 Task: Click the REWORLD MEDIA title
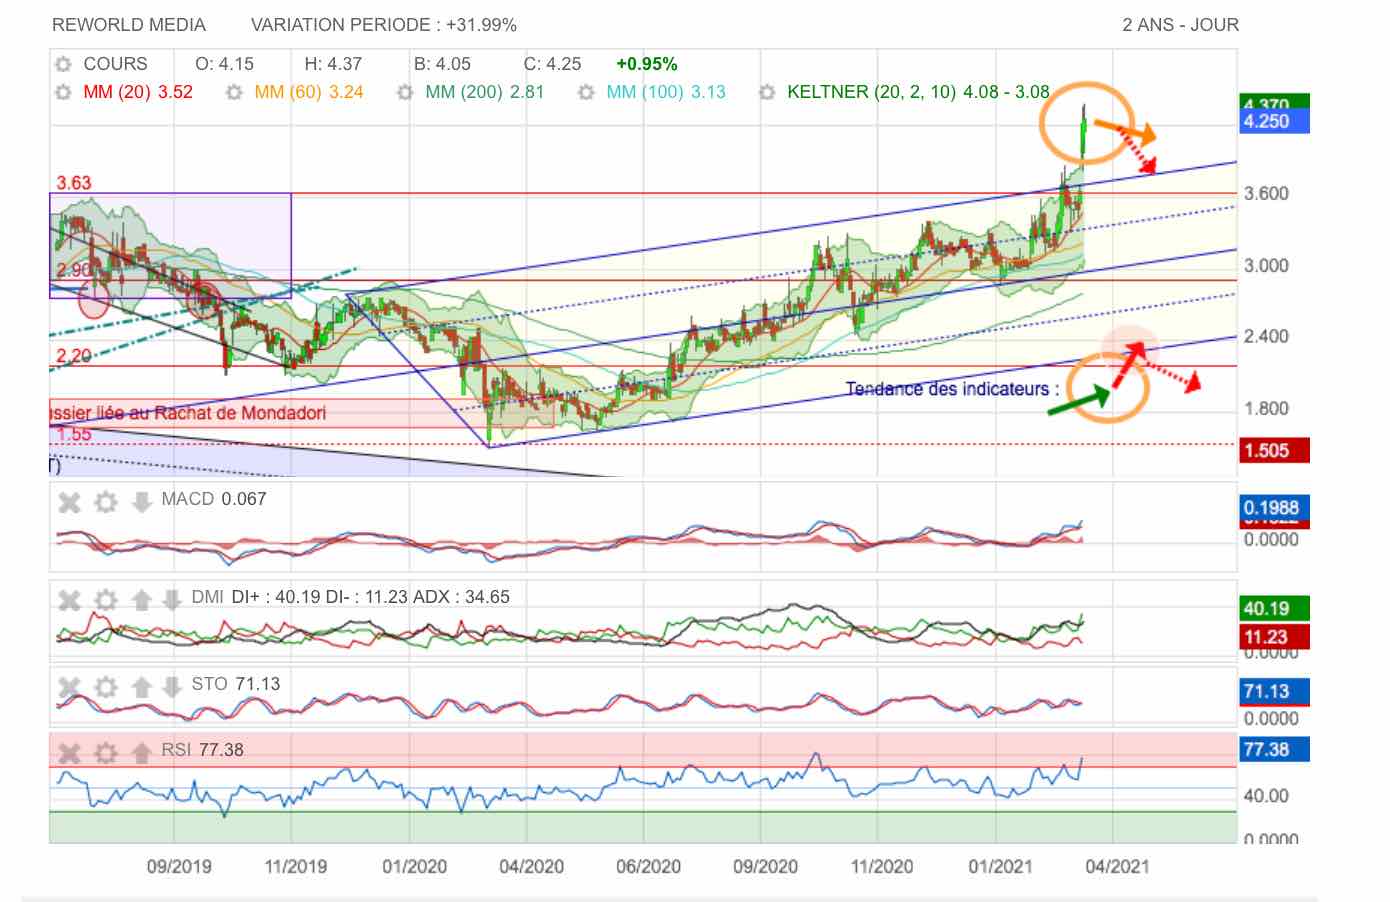(129, 25)
